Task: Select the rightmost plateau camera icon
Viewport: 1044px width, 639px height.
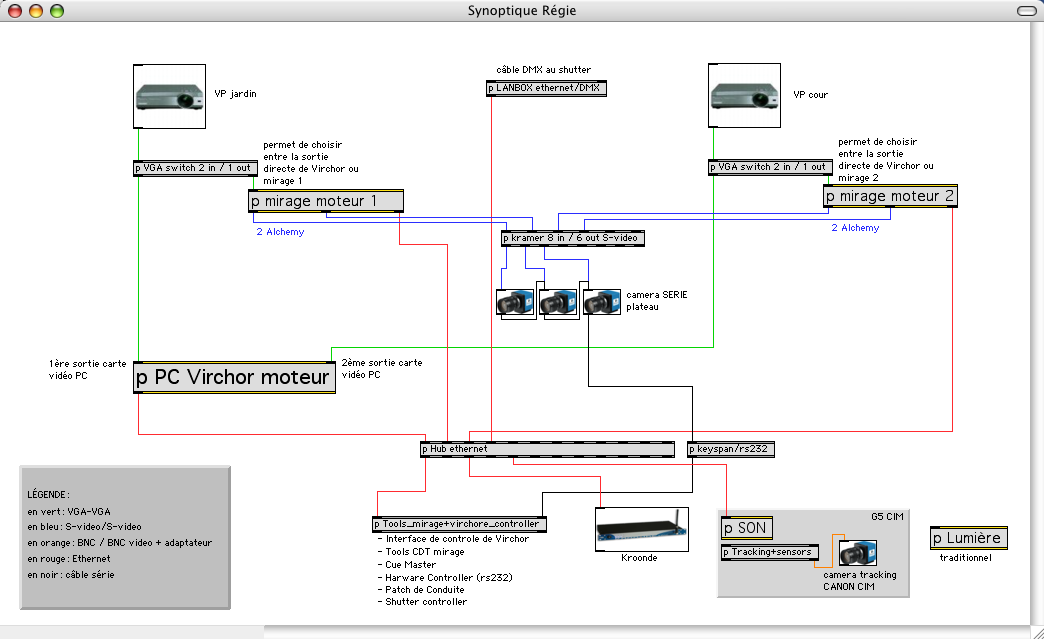Action: 602,301
